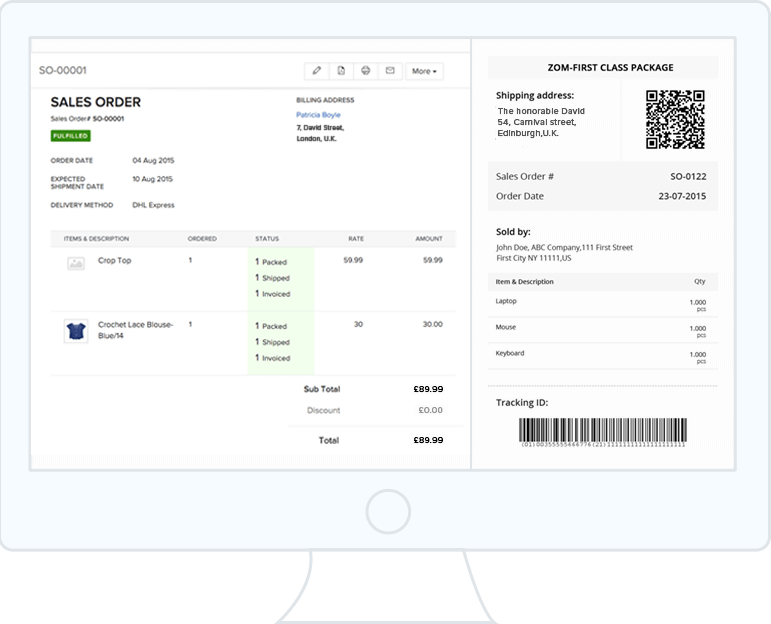
Task: Select the Crochet Lace Blouse-Blue/14 item
Action: click(135, 330)
